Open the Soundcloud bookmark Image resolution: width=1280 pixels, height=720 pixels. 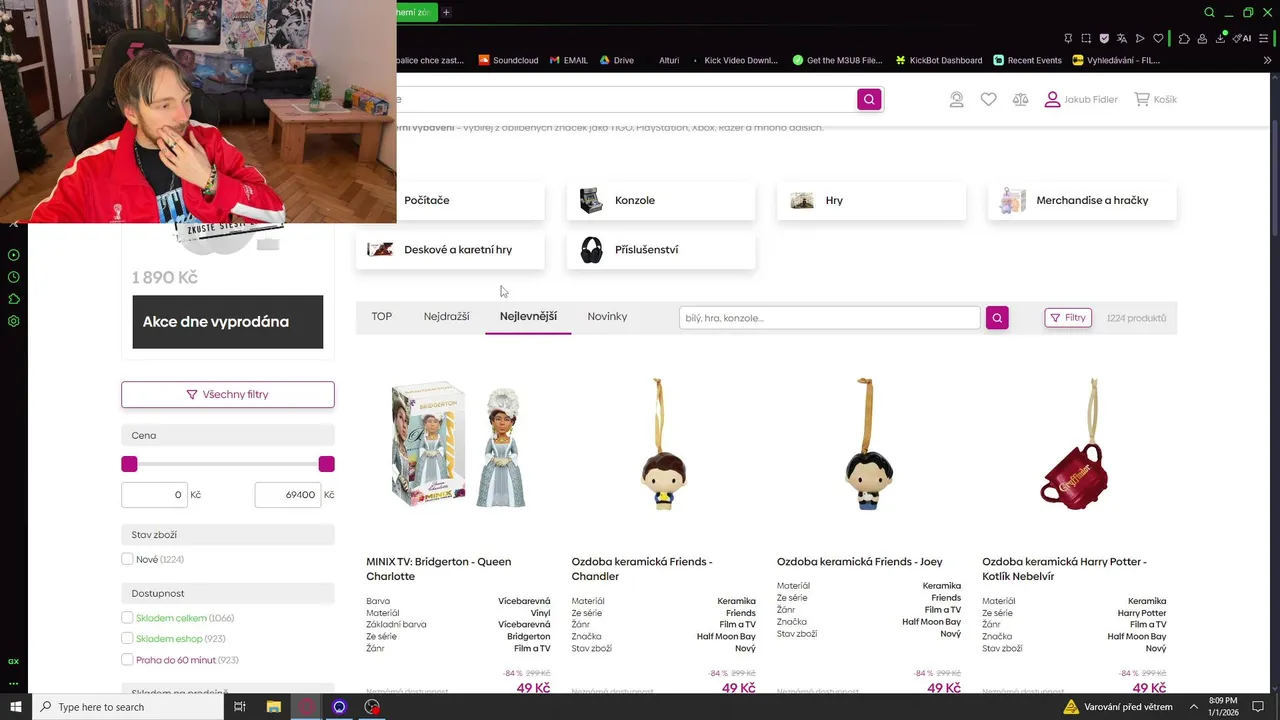[508, 60]
